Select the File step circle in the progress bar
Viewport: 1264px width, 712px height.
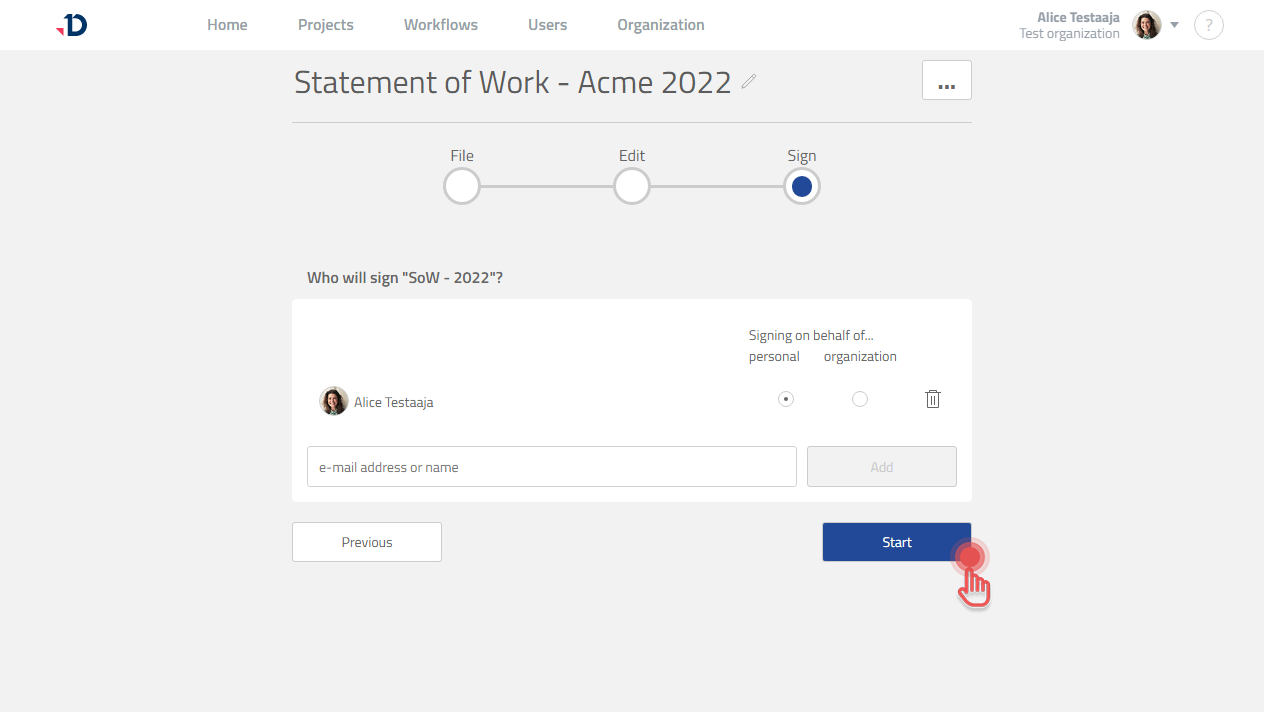pos(461,186)
